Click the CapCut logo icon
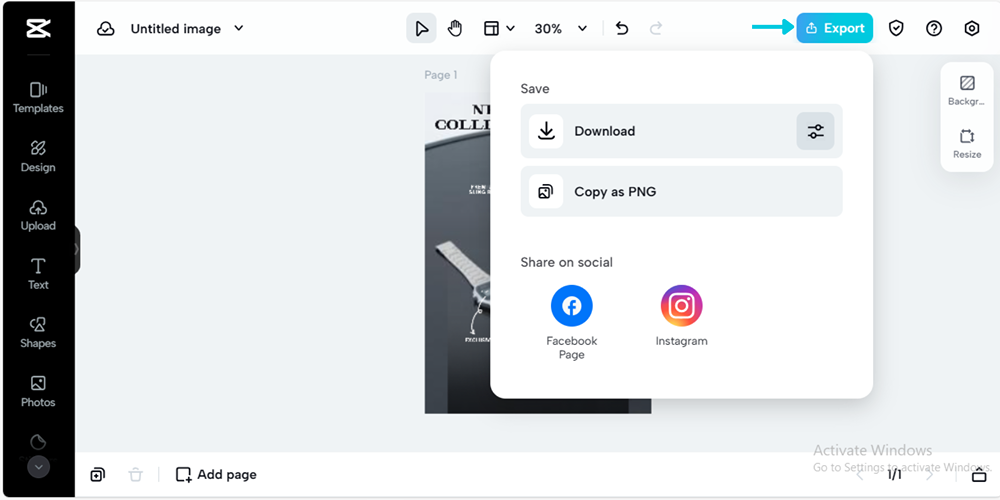 38,29
